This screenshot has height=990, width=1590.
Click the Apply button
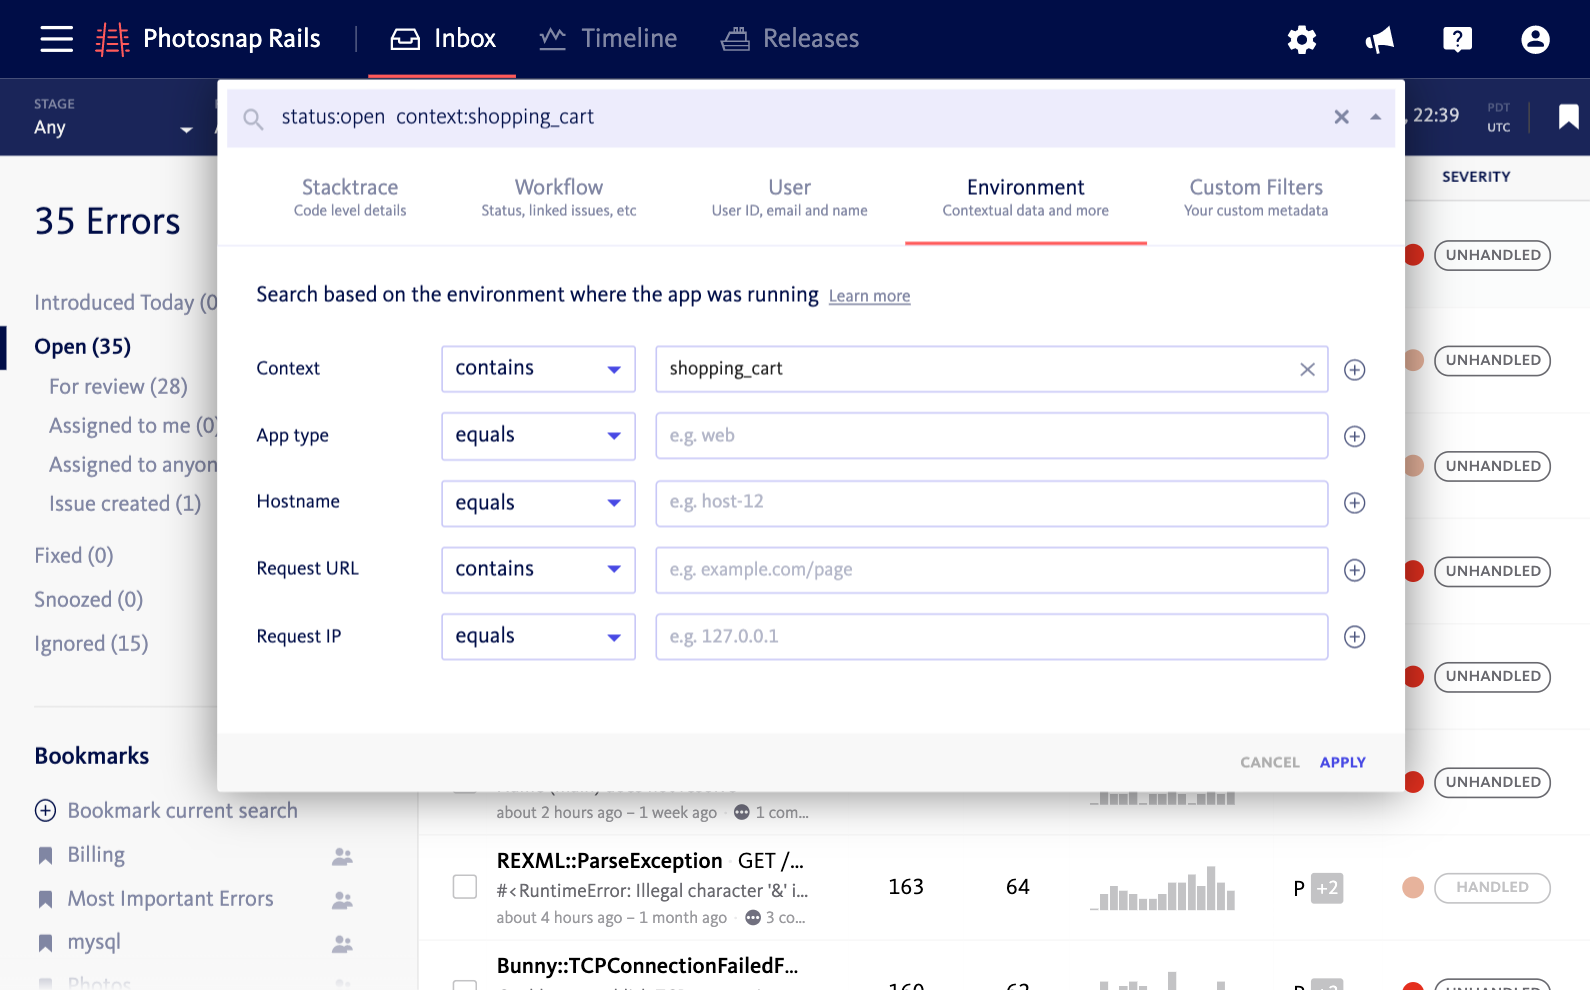click(x=1342, y=762)
